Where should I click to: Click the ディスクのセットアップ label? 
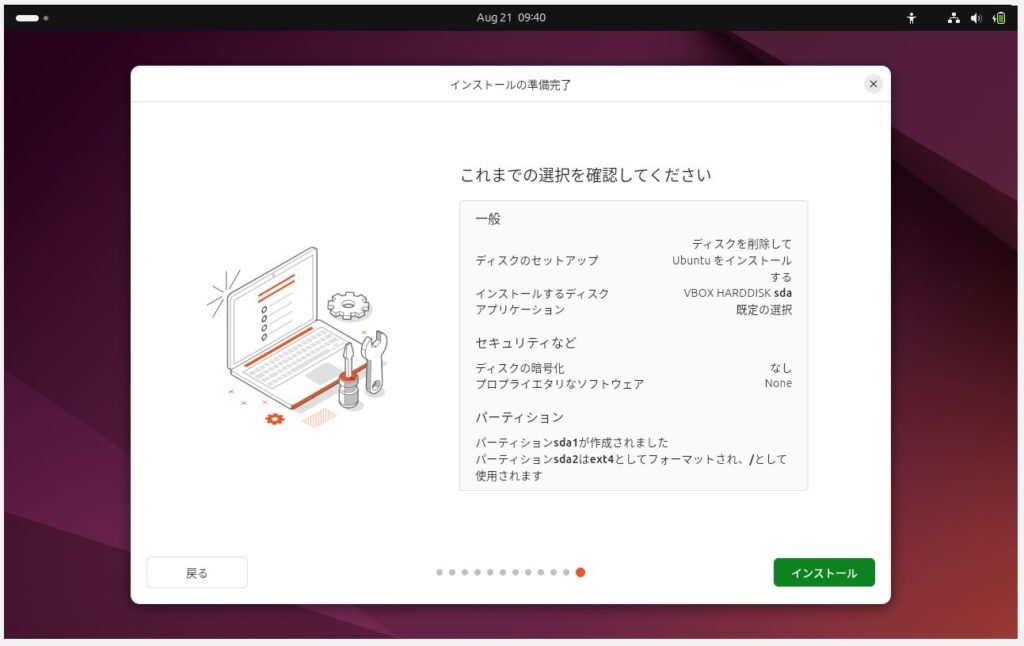point(537,260)
